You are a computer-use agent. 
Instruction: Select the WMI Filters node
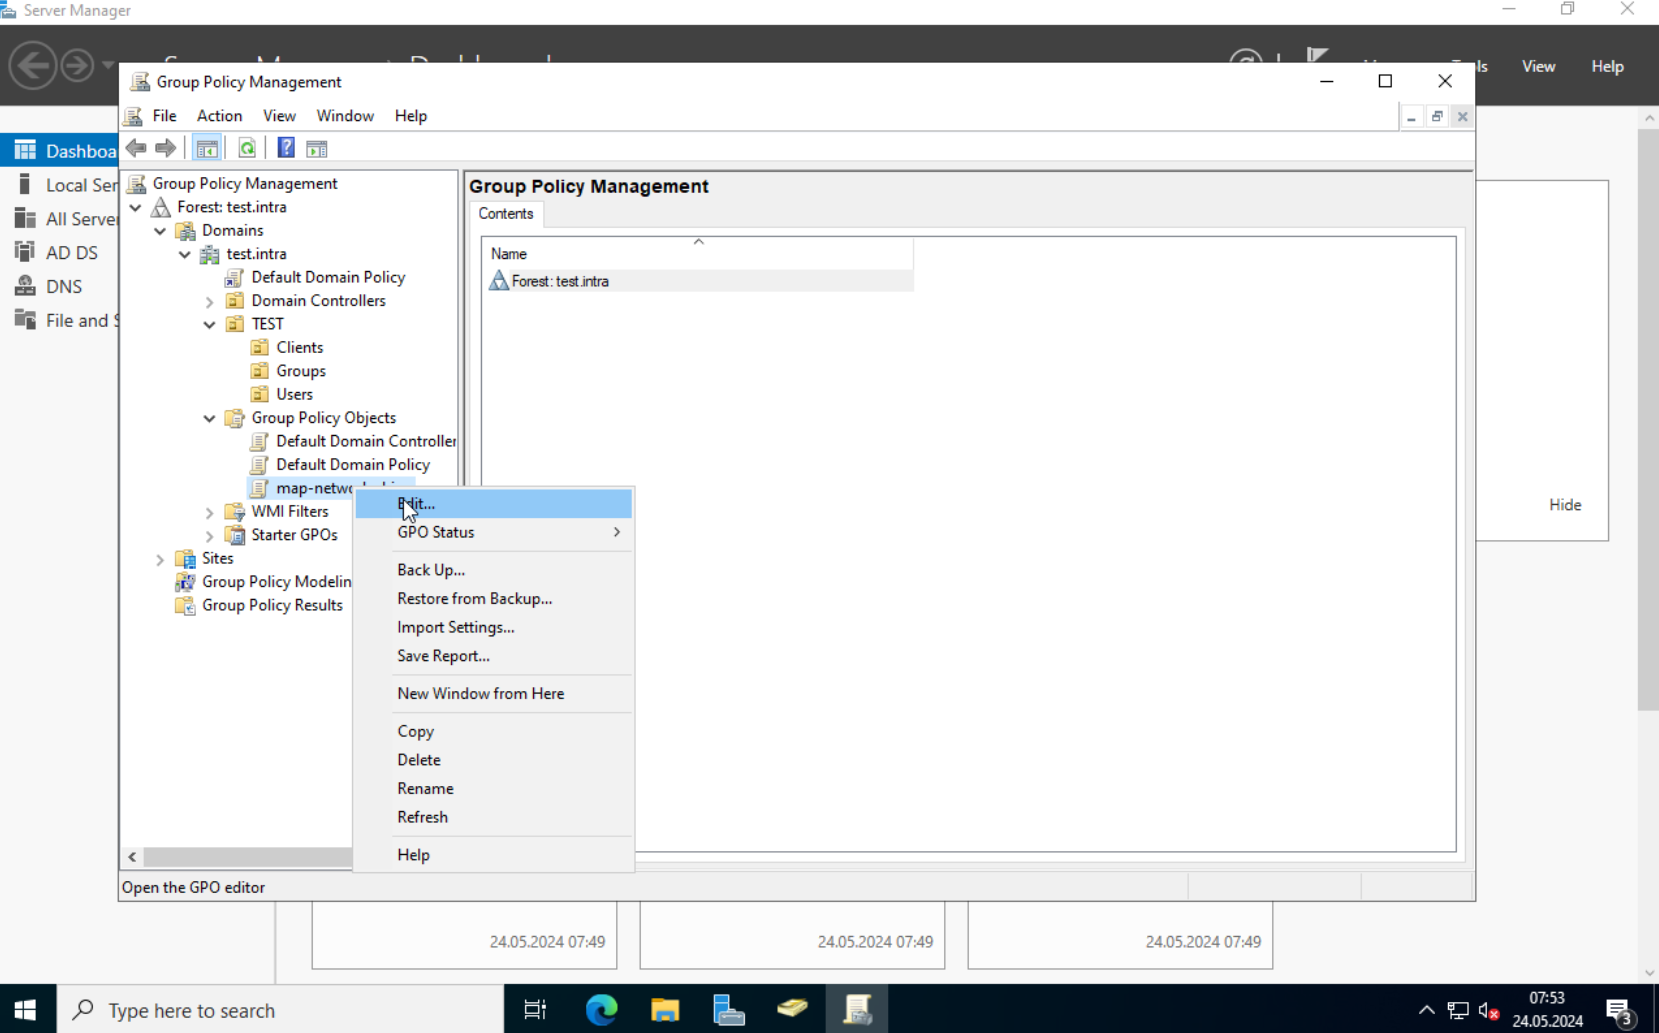pyautogui.click(x=289, y=511)
